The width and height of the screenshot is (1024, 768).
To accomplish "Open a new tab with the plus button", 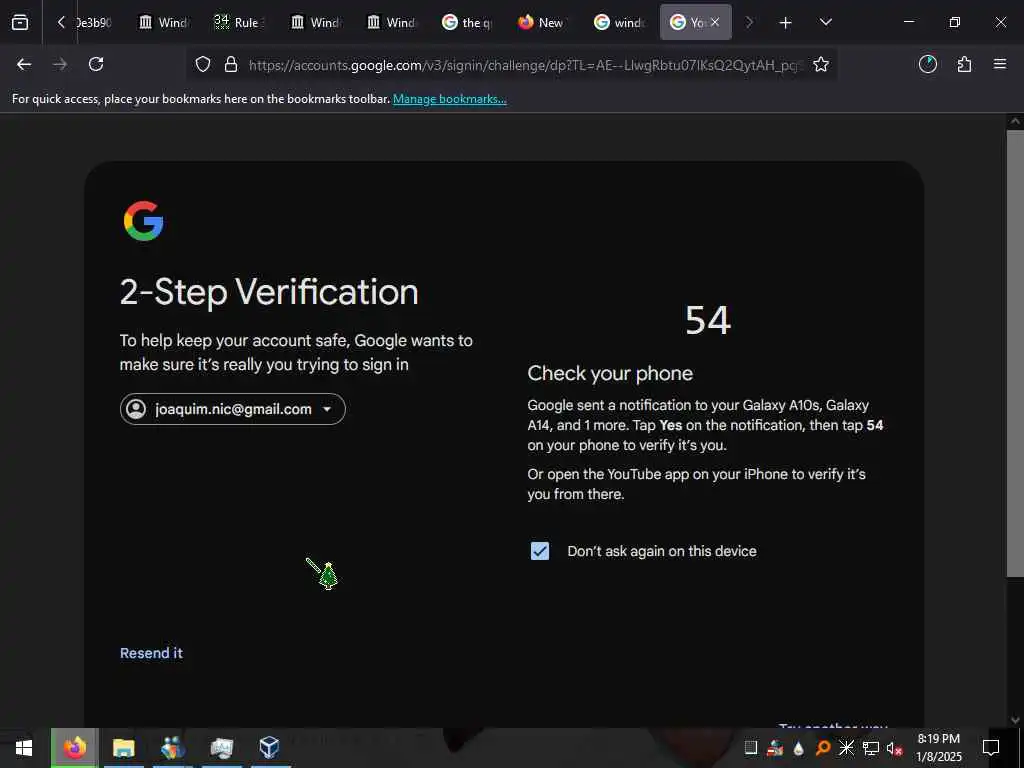I will coord(785,23).
